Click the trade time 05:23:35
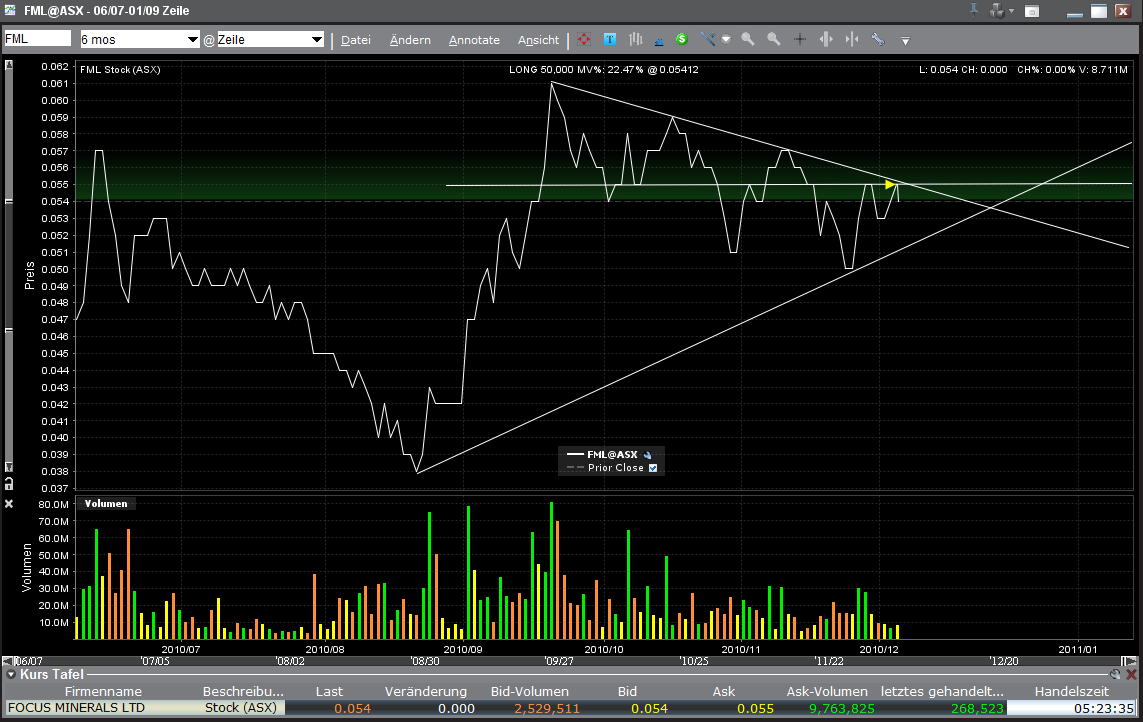The image size is (1143, 722). coord(1104,708)
